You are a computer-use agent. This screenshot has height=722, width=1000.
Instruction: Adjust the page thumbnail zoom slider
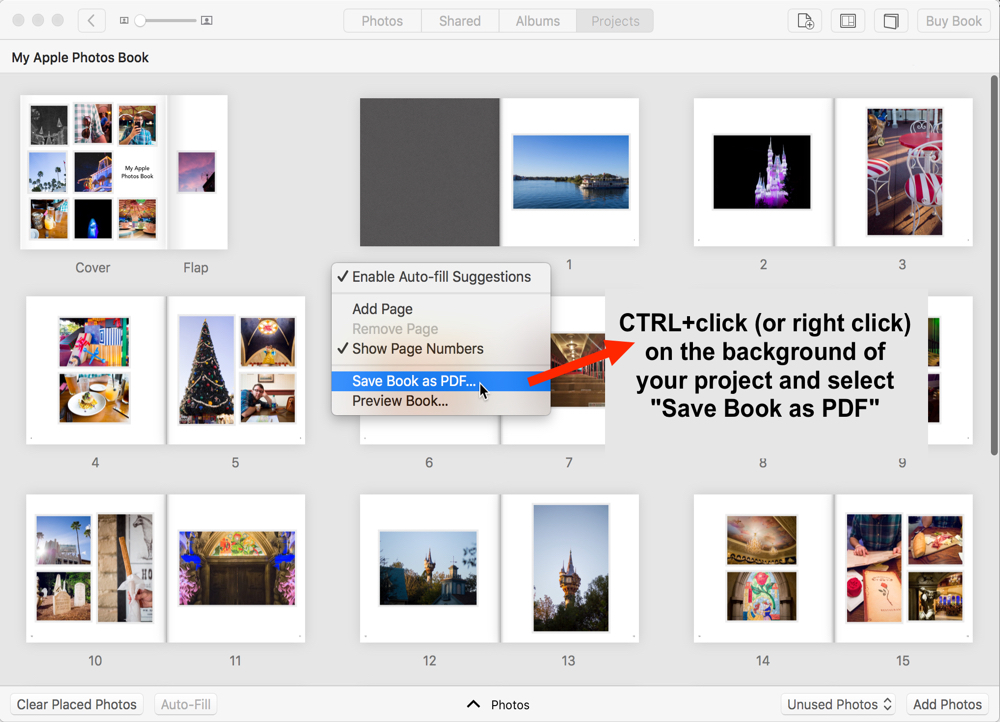(x=142, y=20)
